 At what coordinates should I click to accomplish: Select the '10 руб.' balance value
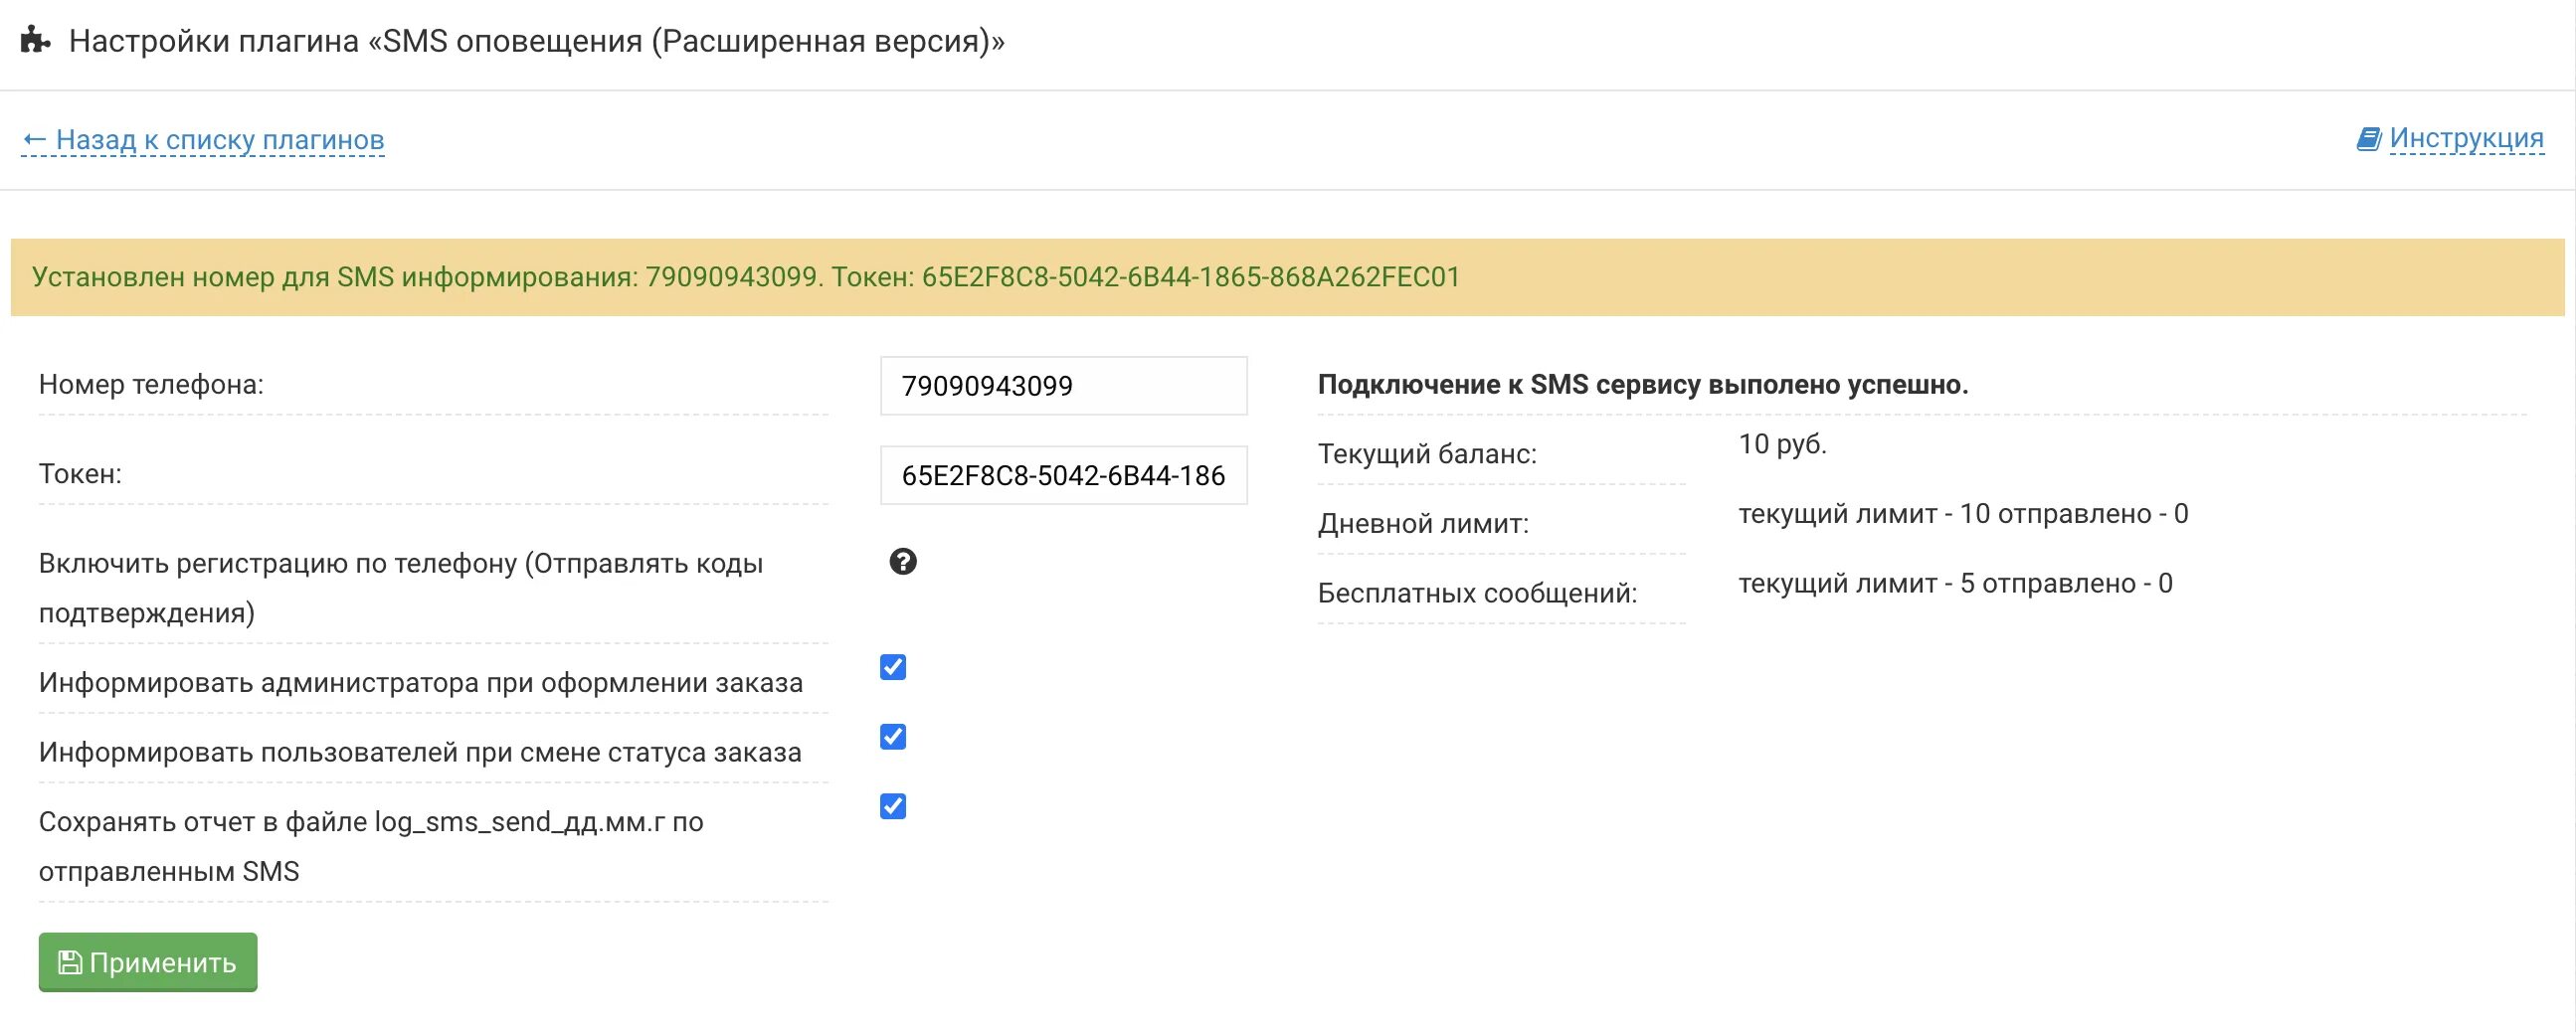click(1782, 444)
